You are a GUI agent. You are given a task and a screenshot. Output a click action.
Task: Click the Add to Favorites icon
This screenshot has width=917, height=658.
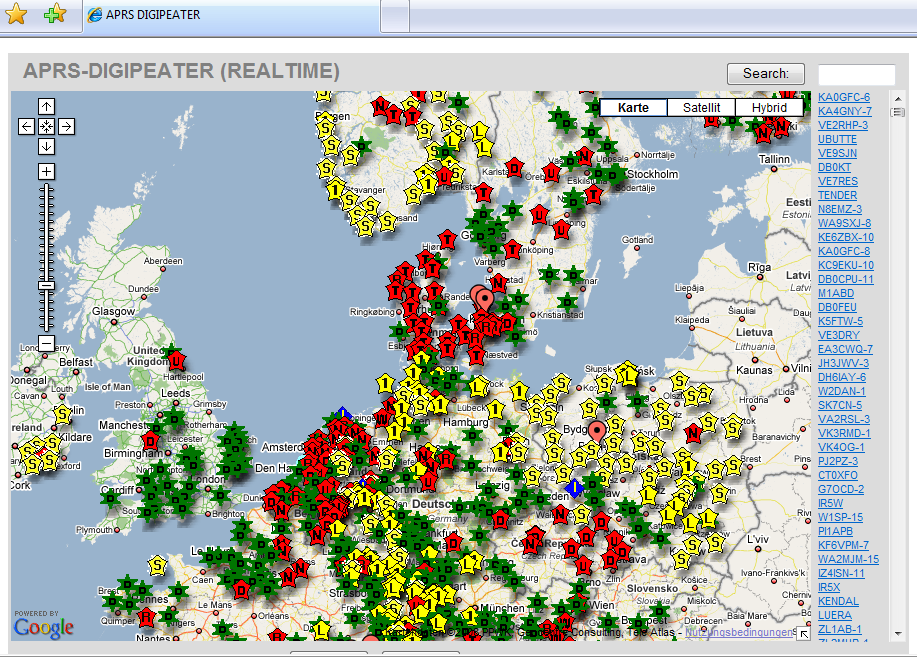55,15
